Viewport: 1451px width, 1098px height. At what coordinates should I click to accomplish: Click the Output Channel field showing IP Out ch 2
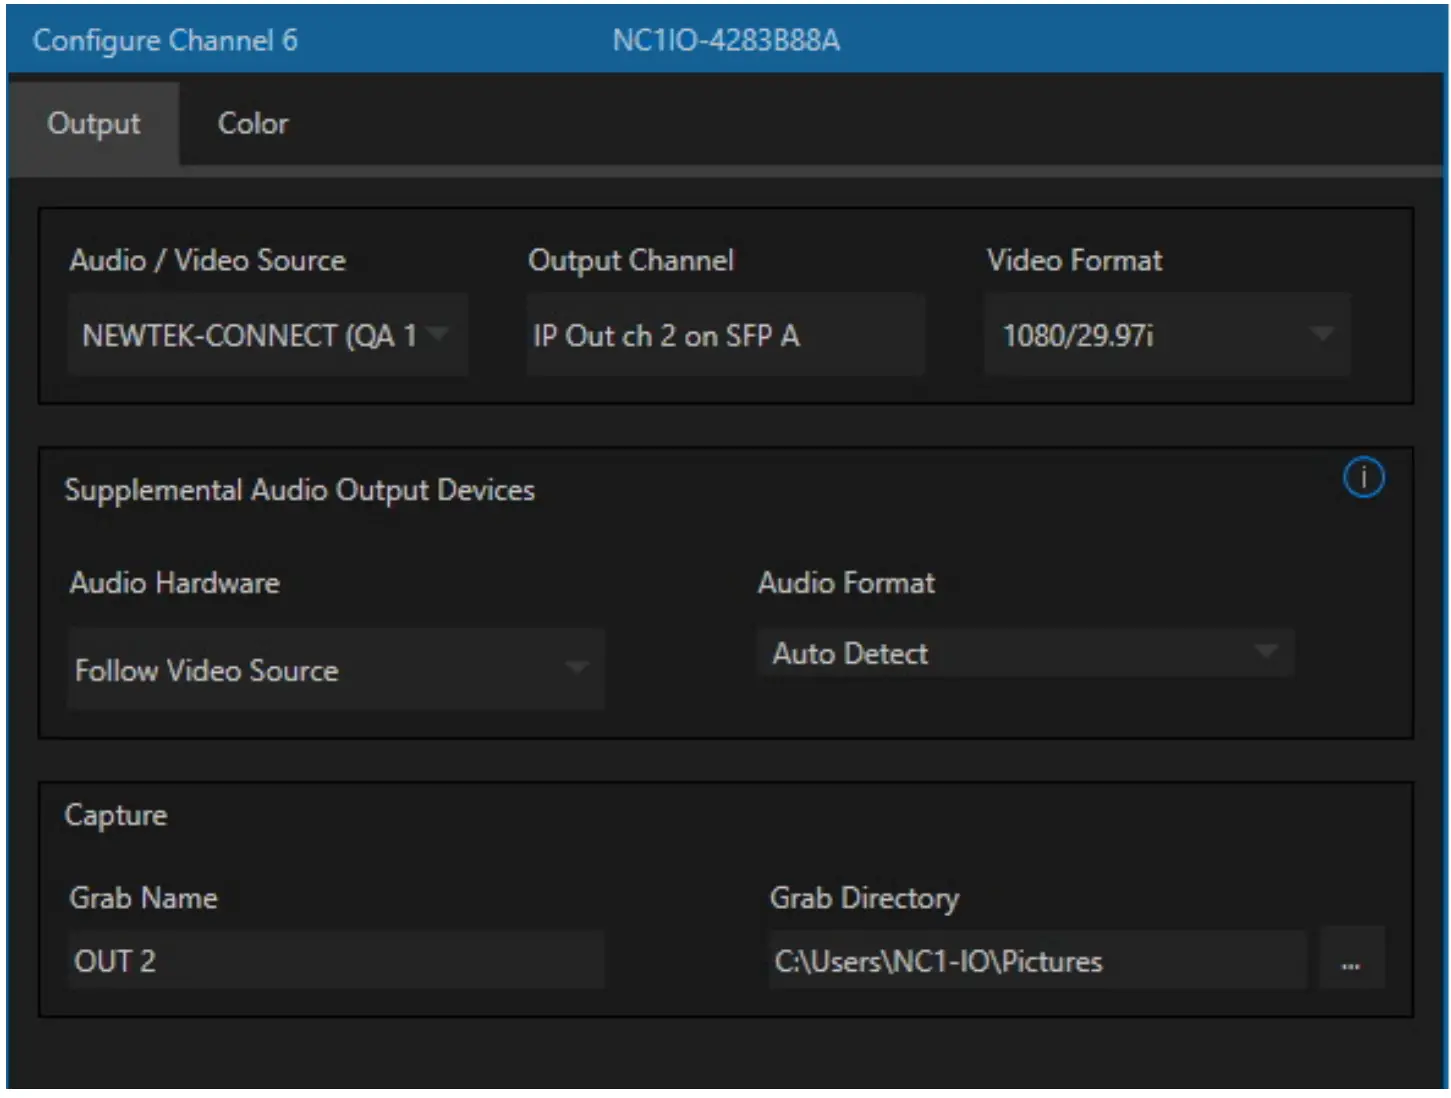[x=724, y=334]
